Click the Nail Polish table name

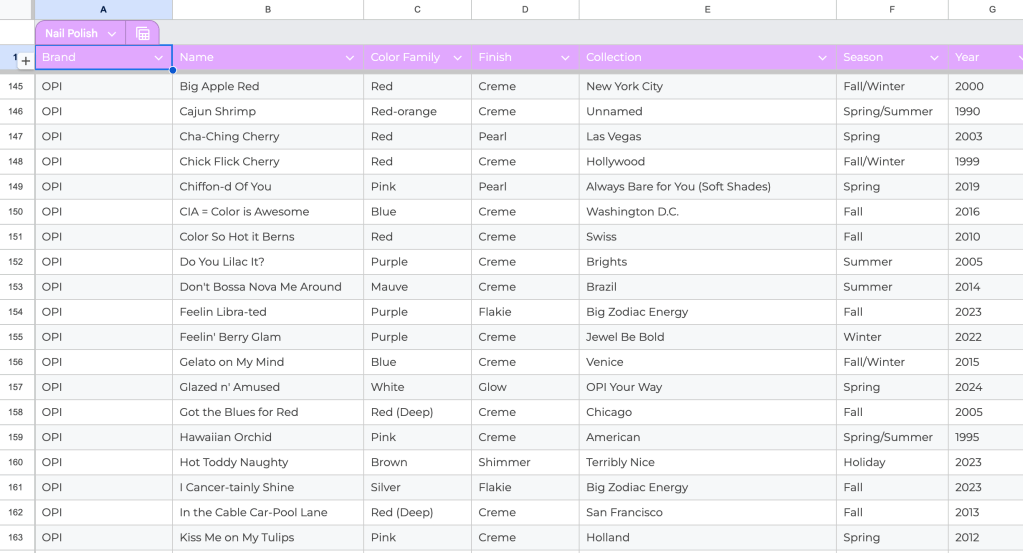coord(71,34)
